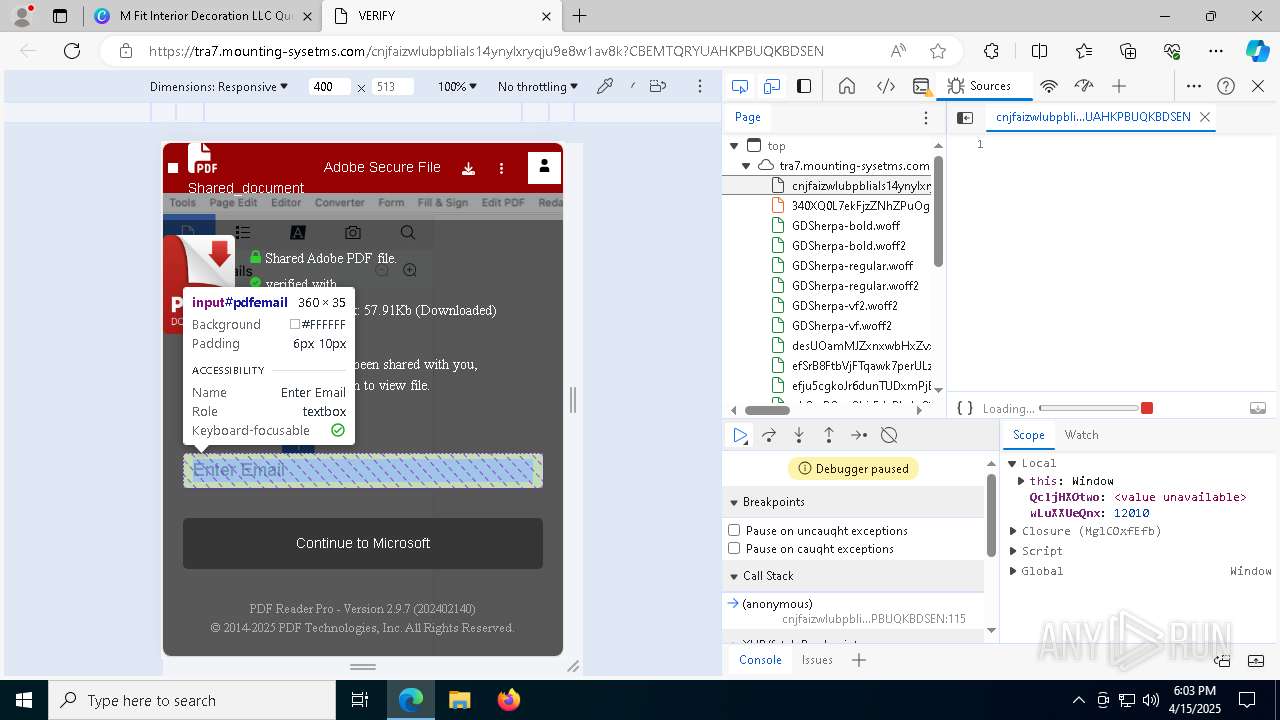1280x720 pixels.
Task: Add page to favorites star icon
Action: (x=938, y=51)
